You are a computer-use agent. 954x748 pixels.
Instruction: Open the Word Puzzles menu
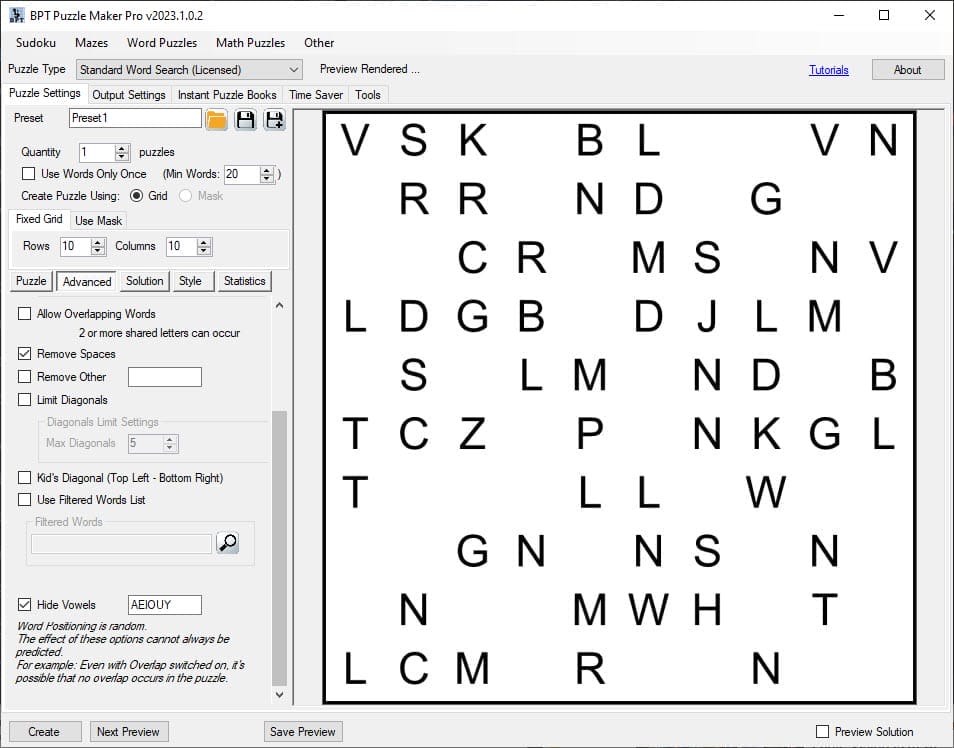click(162, 43)
